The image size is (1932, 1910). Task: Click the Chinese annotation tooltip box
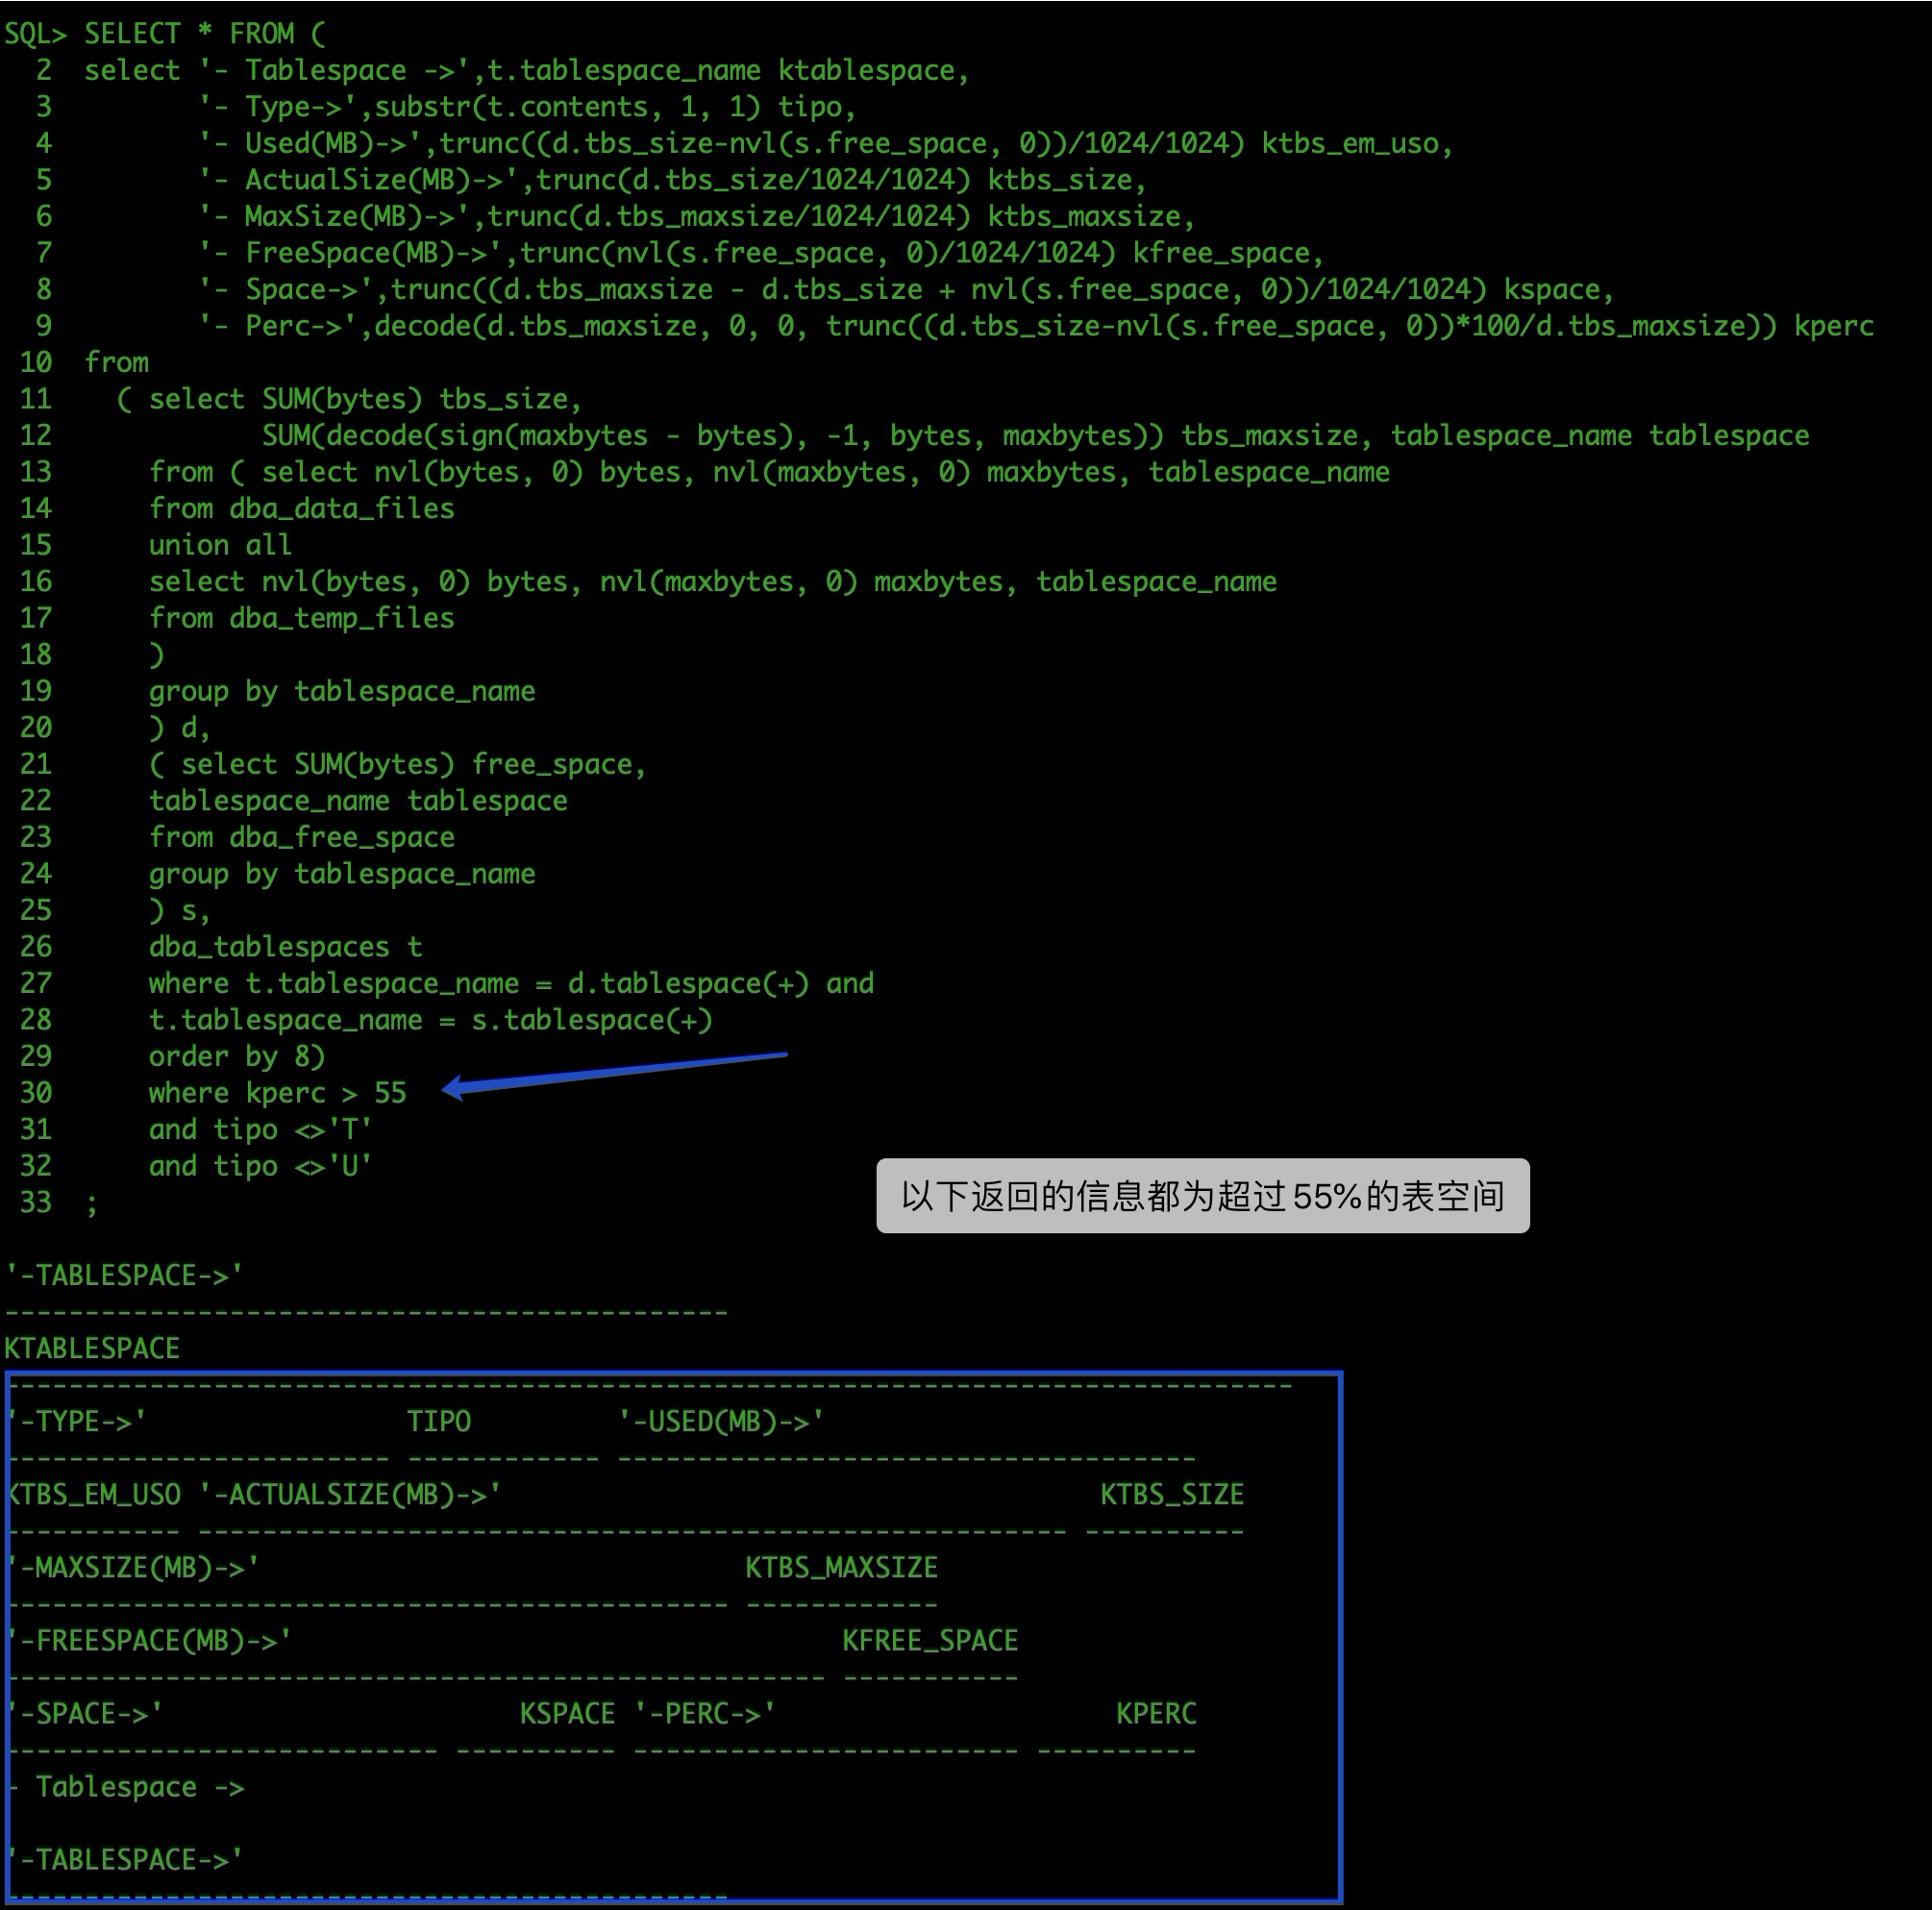click(x=1202, y=1196)
